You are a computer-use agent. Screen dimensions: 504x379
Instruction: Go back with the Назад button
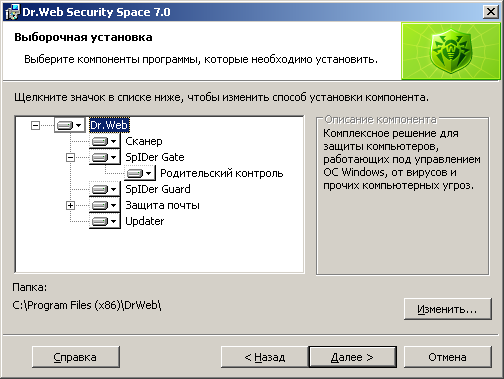265,357
